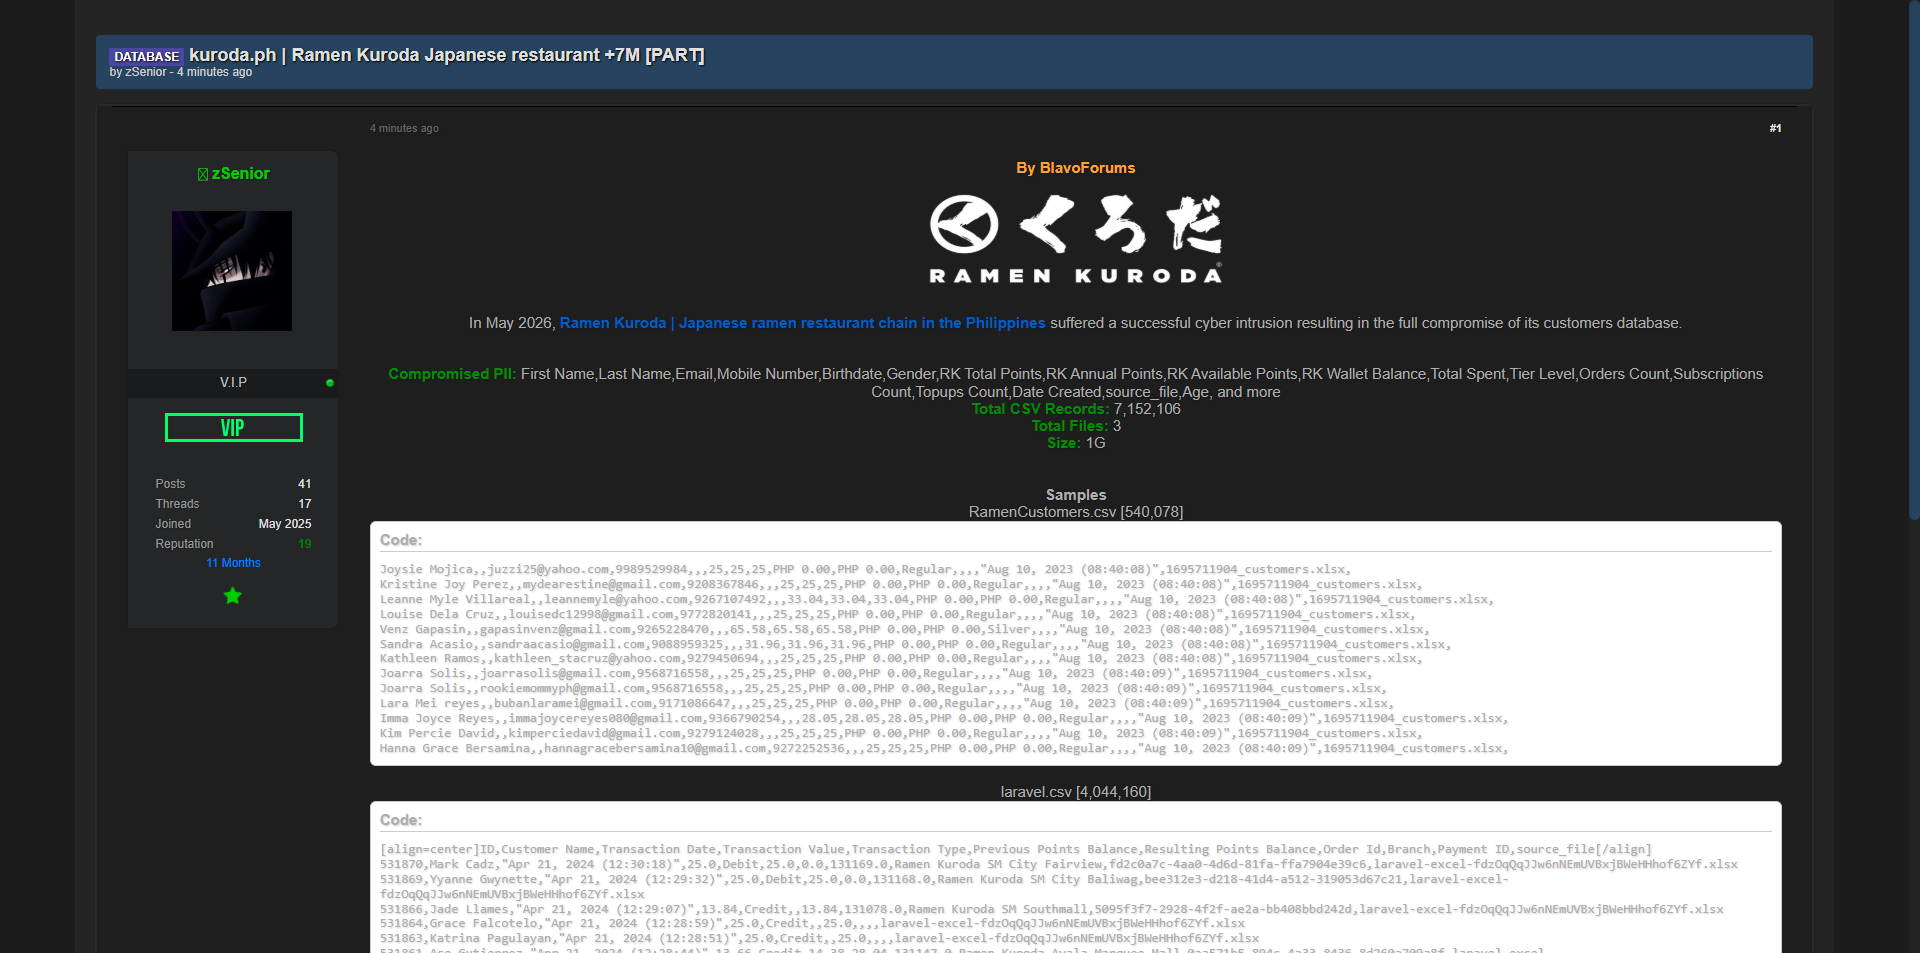Viewport: 1920px width, 953px height.
Task: Click the post timestamp 4 minutes ago
Action: 404,128
